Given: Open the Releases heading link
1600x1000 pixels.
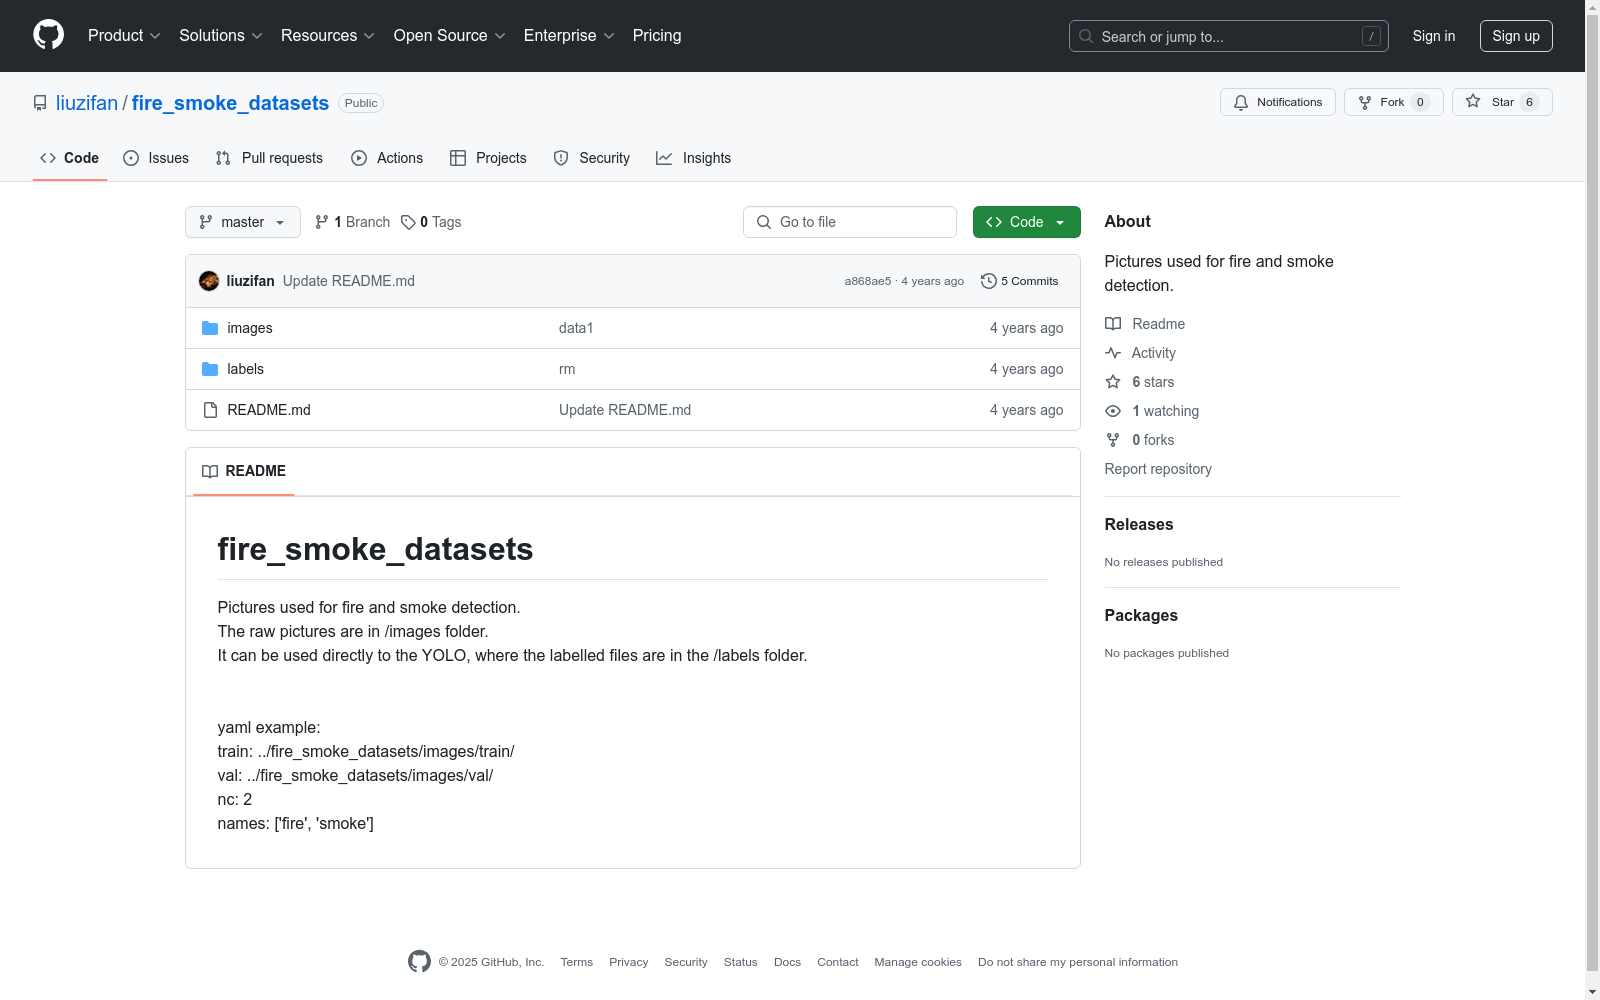Looking at the screenshot, I should click(1139, 524).
